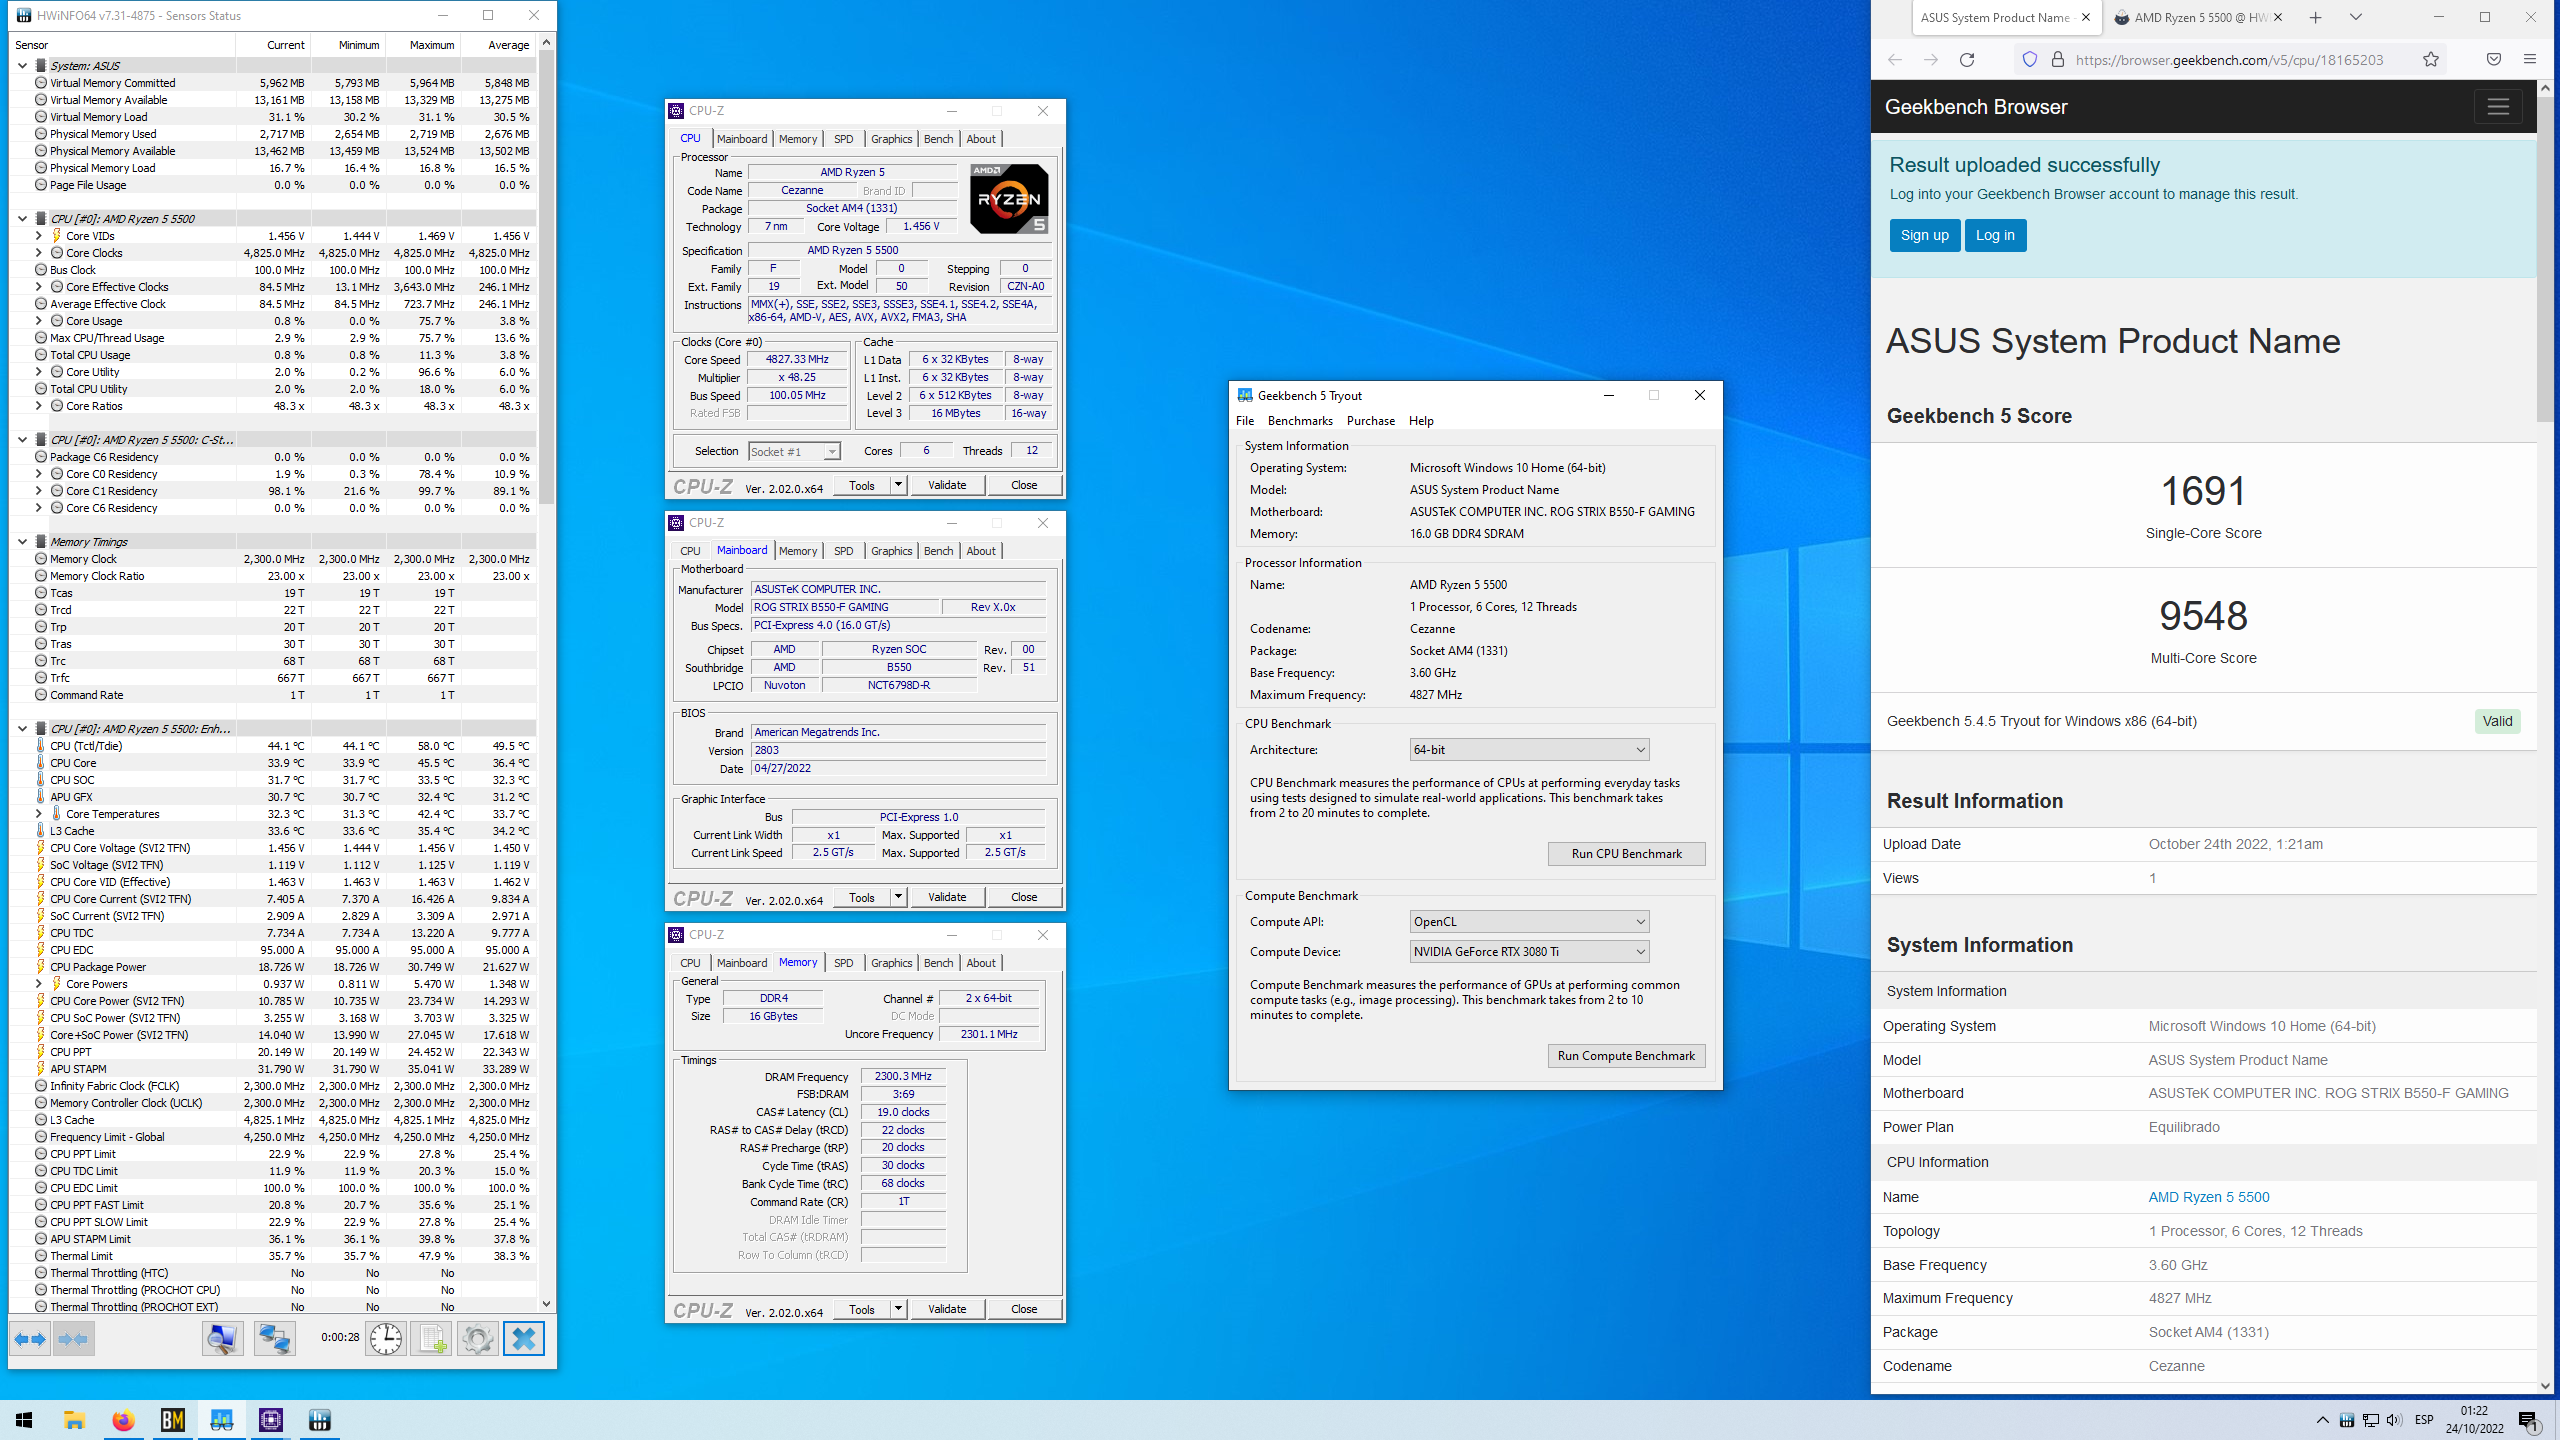This screenshot has height=1440, width=2560.
Task: Open Geekbench Browser navigation hamburger menu
Action: tap(2498, 107)
